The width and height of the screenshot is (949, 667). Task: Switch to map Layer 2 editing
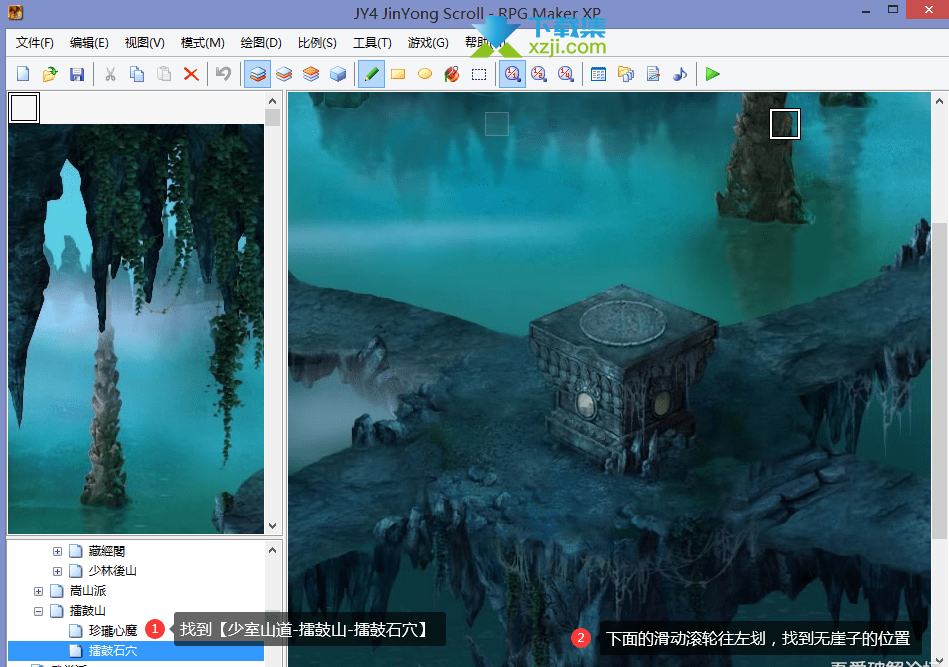(x=284, y=74)
